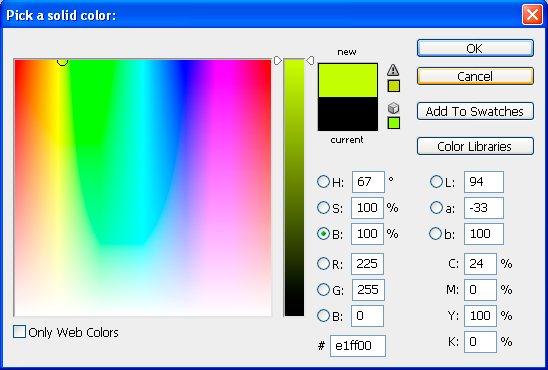Click the hue field showing 67
The image size is (548, 370).
click(368, 182)
